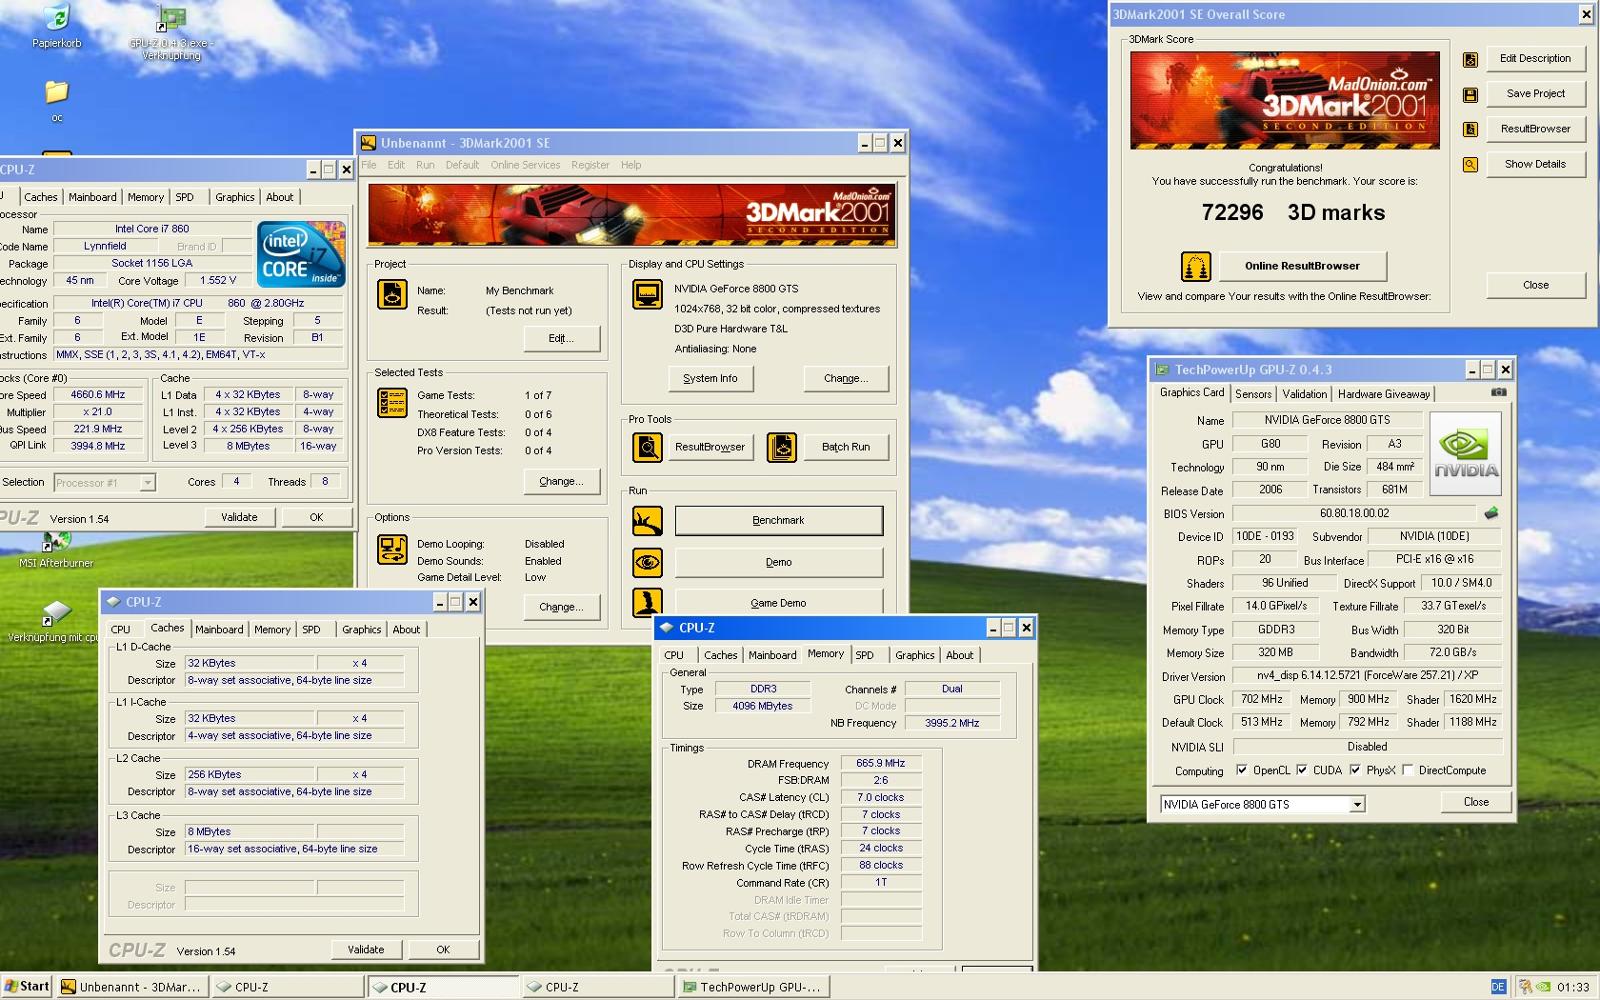The image size is (1600, 1000).
Task: Click the Core Speed value 4660.6 MHz
Action: (98, 394)
